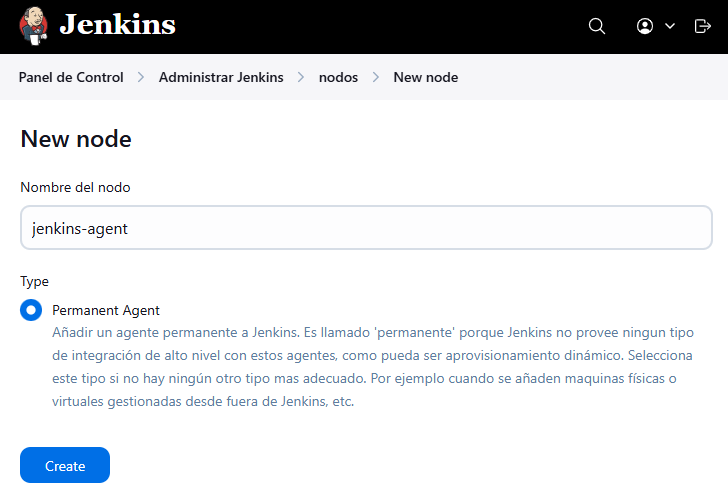
Task: Open the search magnifier icon
Action: (x=597, y=26)
